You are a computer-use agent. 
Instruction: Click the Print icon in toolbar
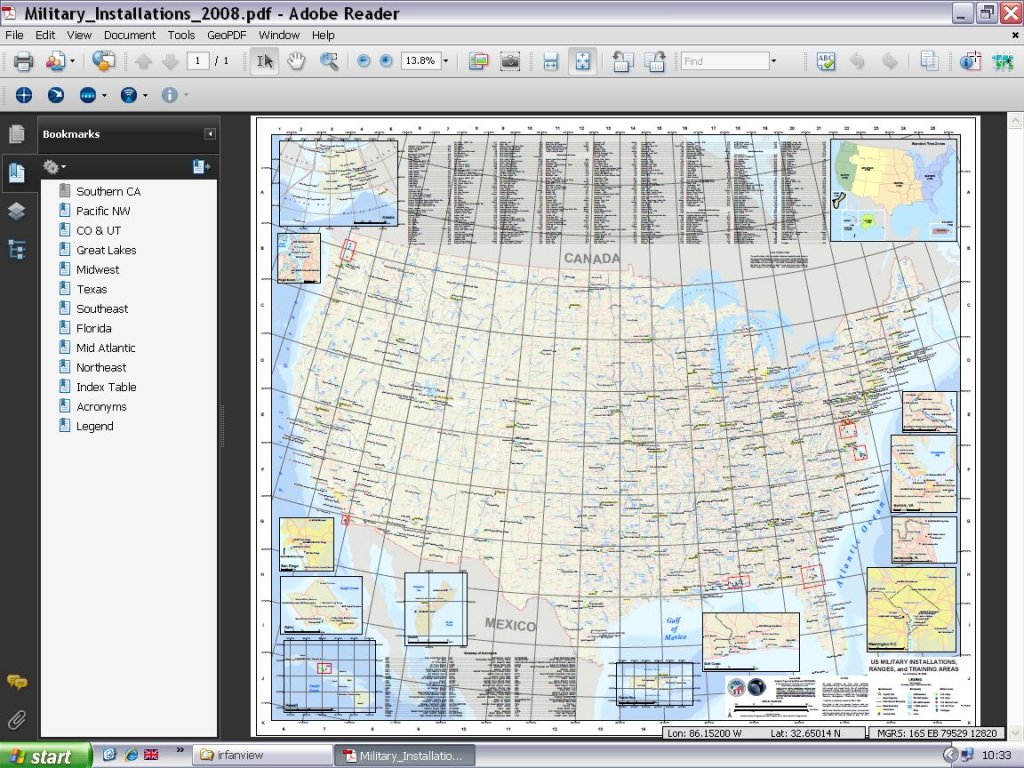[x=24, y=61]
